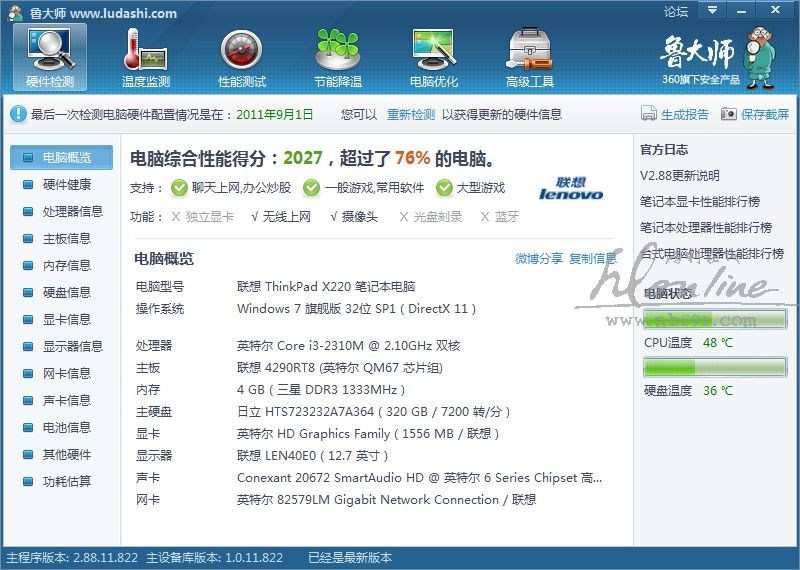Open 笔记本处理器性能排行榜 link
Image resolution: width=800 pixels, height=570 pixels.
706,228
